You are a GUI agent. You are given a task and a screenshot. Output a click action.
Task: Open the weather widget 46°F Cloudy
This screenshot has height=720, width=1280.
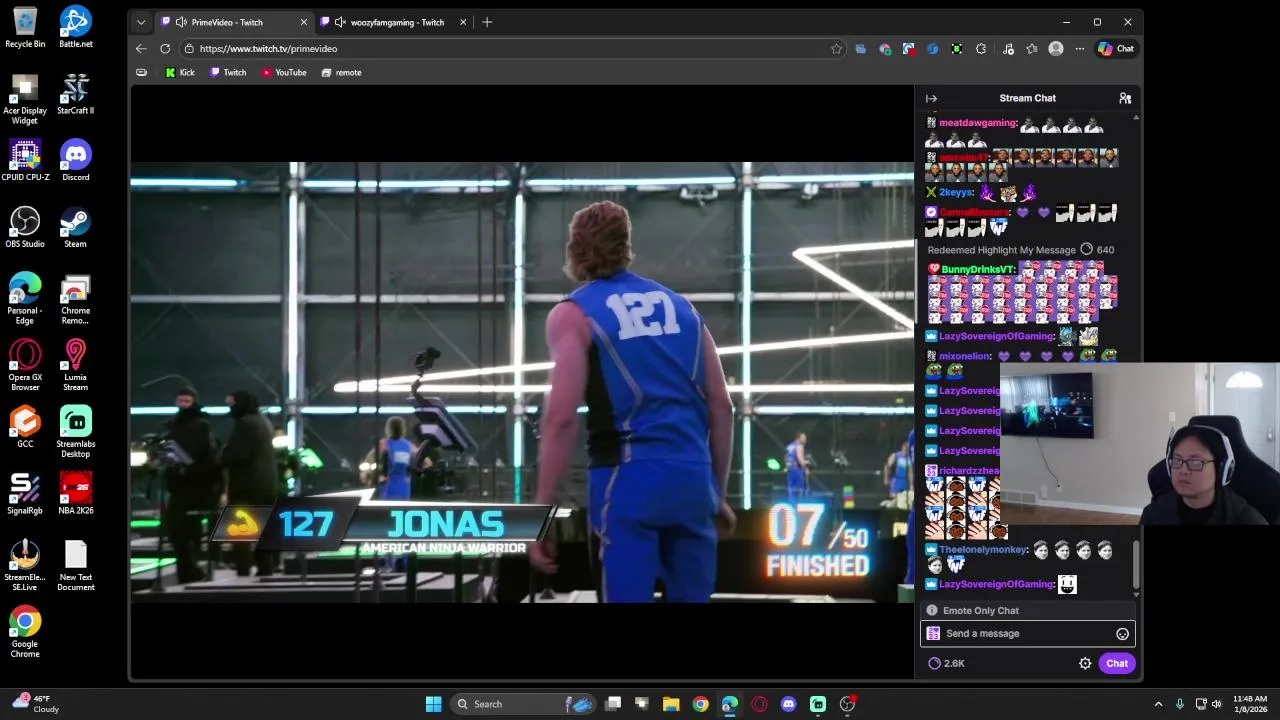[35, 704]
